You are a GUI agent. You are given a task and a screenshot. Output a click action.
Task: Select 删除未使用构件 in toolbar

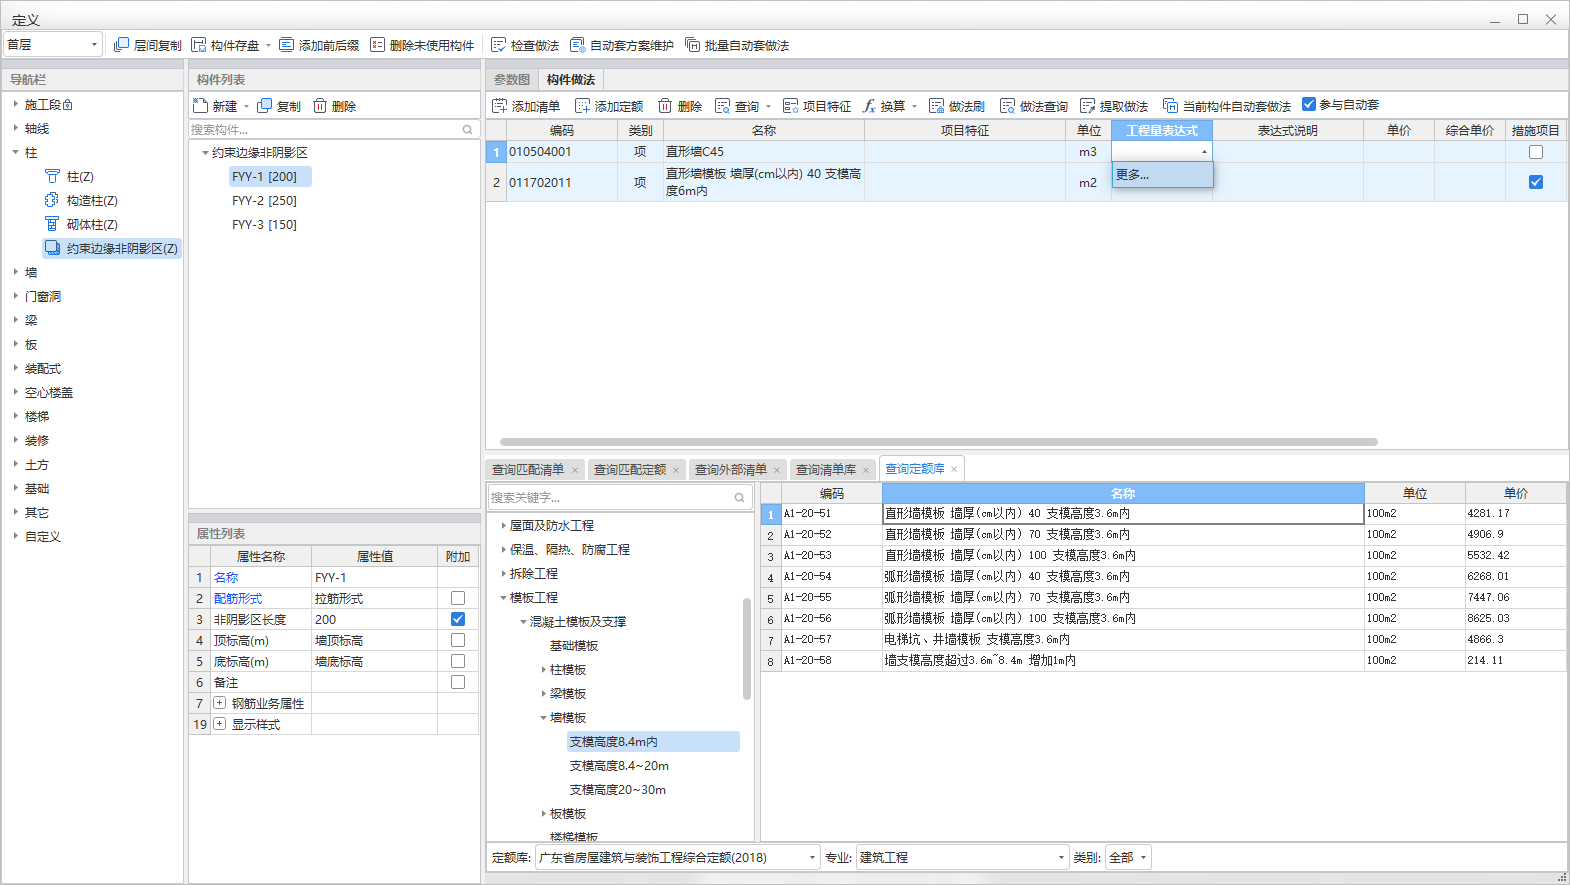[x=422, y=45]
